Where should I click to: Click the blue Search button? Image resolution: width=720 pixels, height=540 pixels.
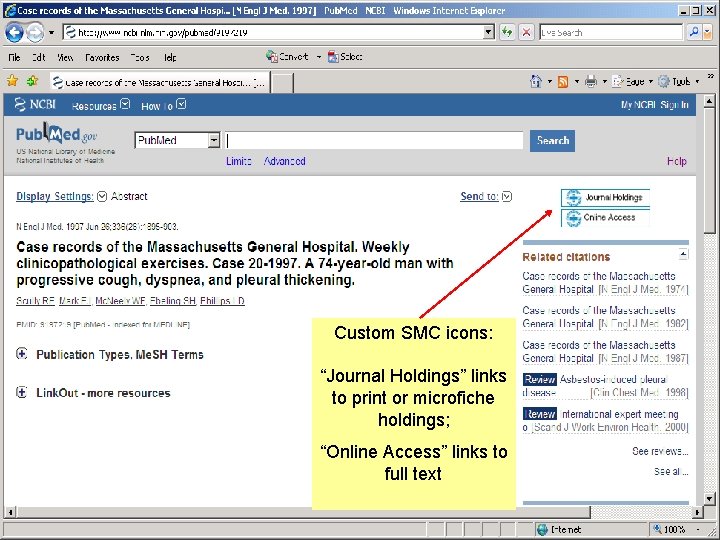pos(552,141)
